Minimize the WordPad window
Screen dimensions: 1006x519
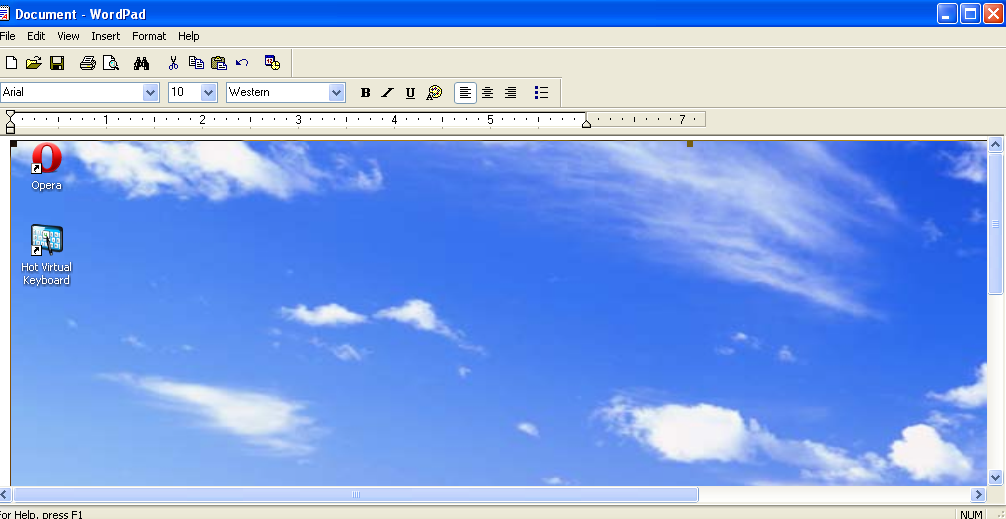947,13
